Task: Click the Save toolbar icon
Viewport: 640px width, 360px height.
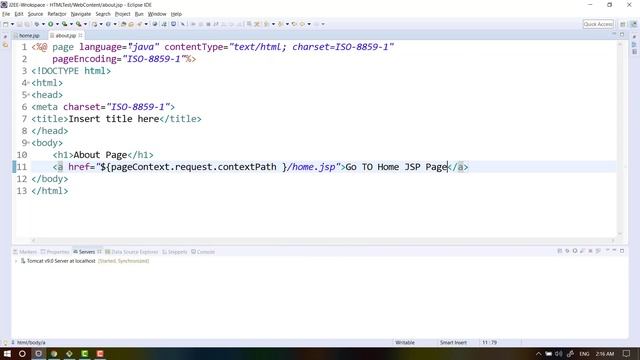Action: 20,24
